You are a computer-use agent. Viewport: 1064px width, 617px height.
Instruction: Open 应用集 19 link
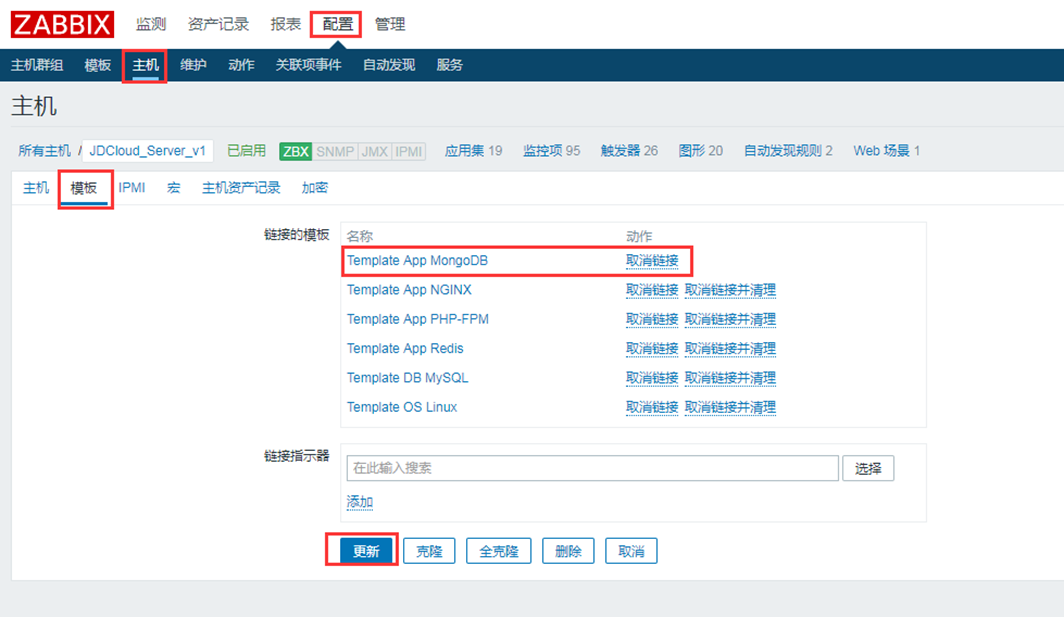(x=474, y=151)
